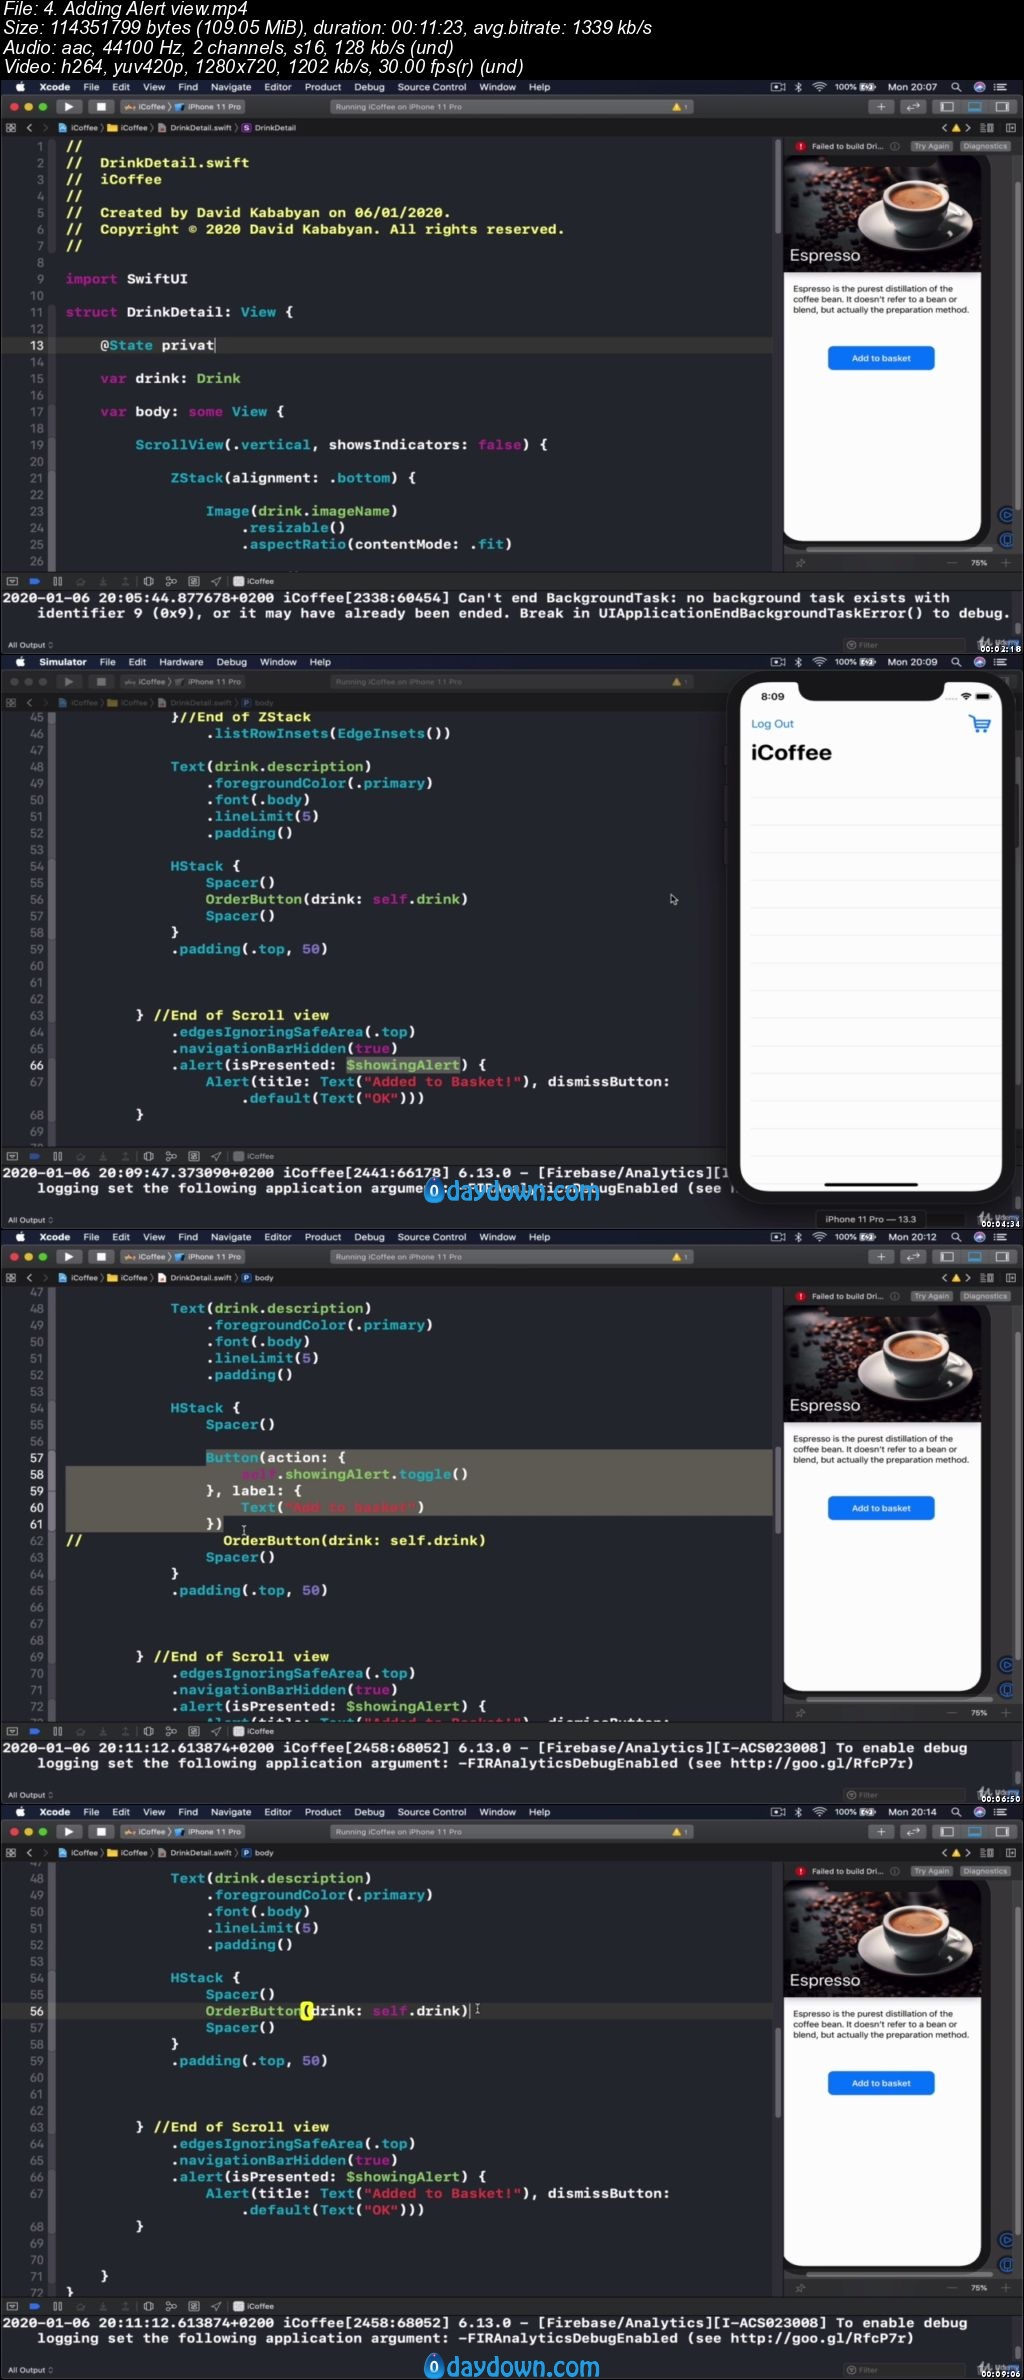1024x2380 pixels.
Task: Toggle the navigator panel in the 20:07 frame
Action: [946, 107]
